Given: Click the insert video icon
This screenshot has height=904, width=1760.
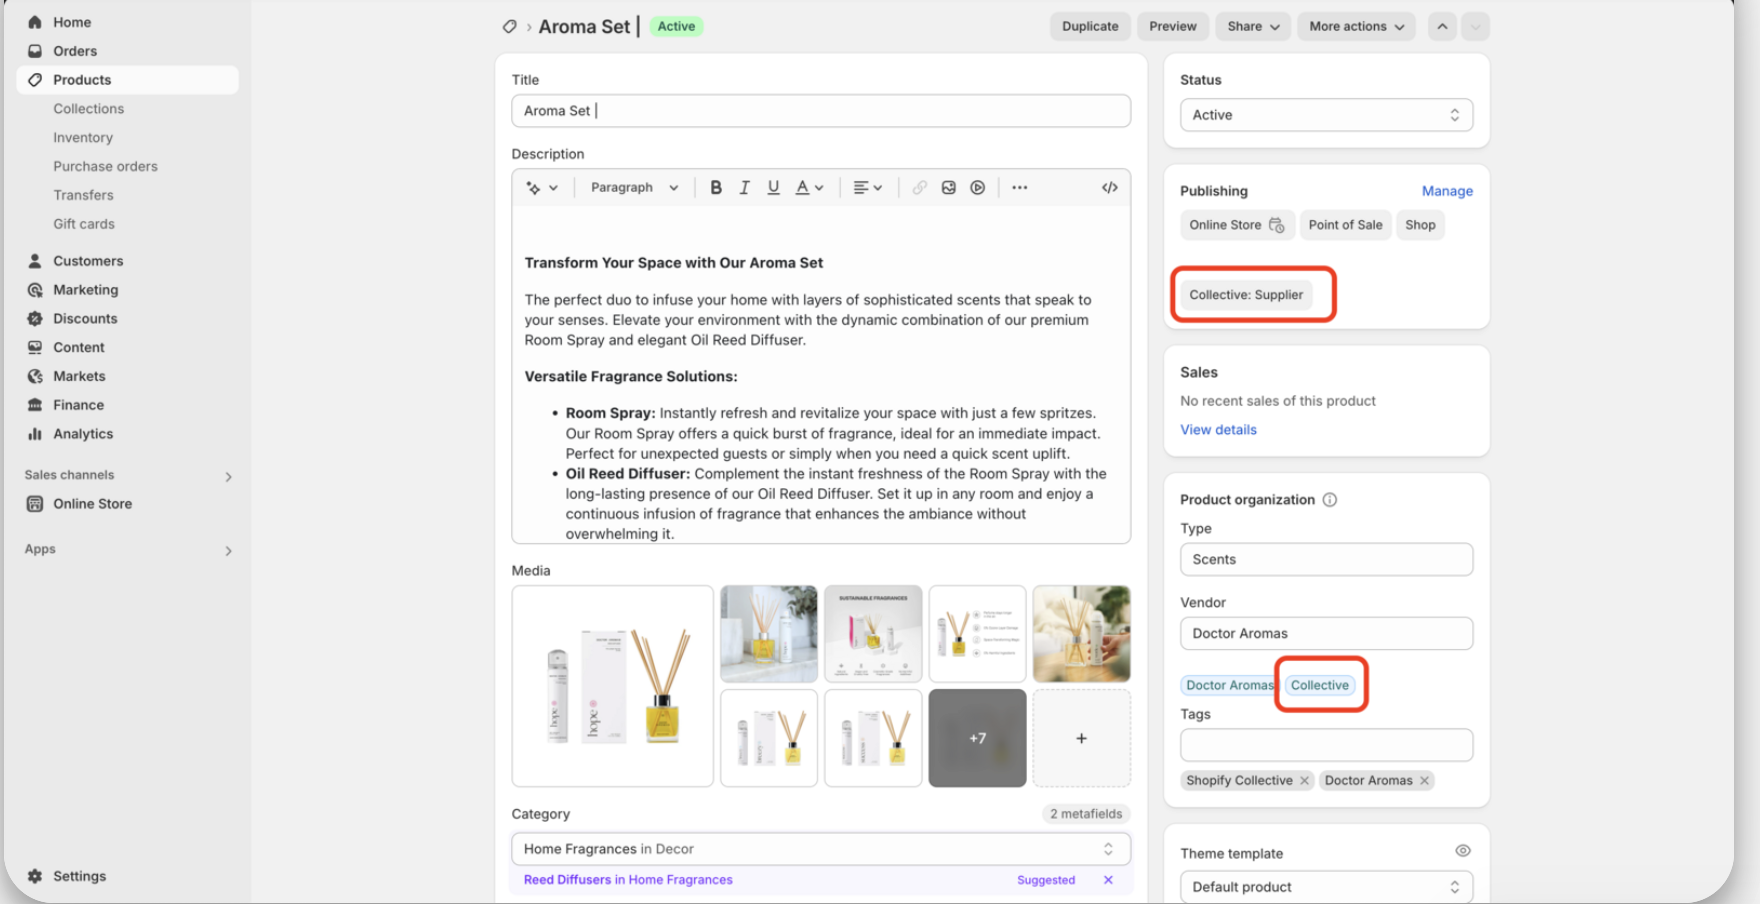Looking at the screenshot, I should point(977,188).
